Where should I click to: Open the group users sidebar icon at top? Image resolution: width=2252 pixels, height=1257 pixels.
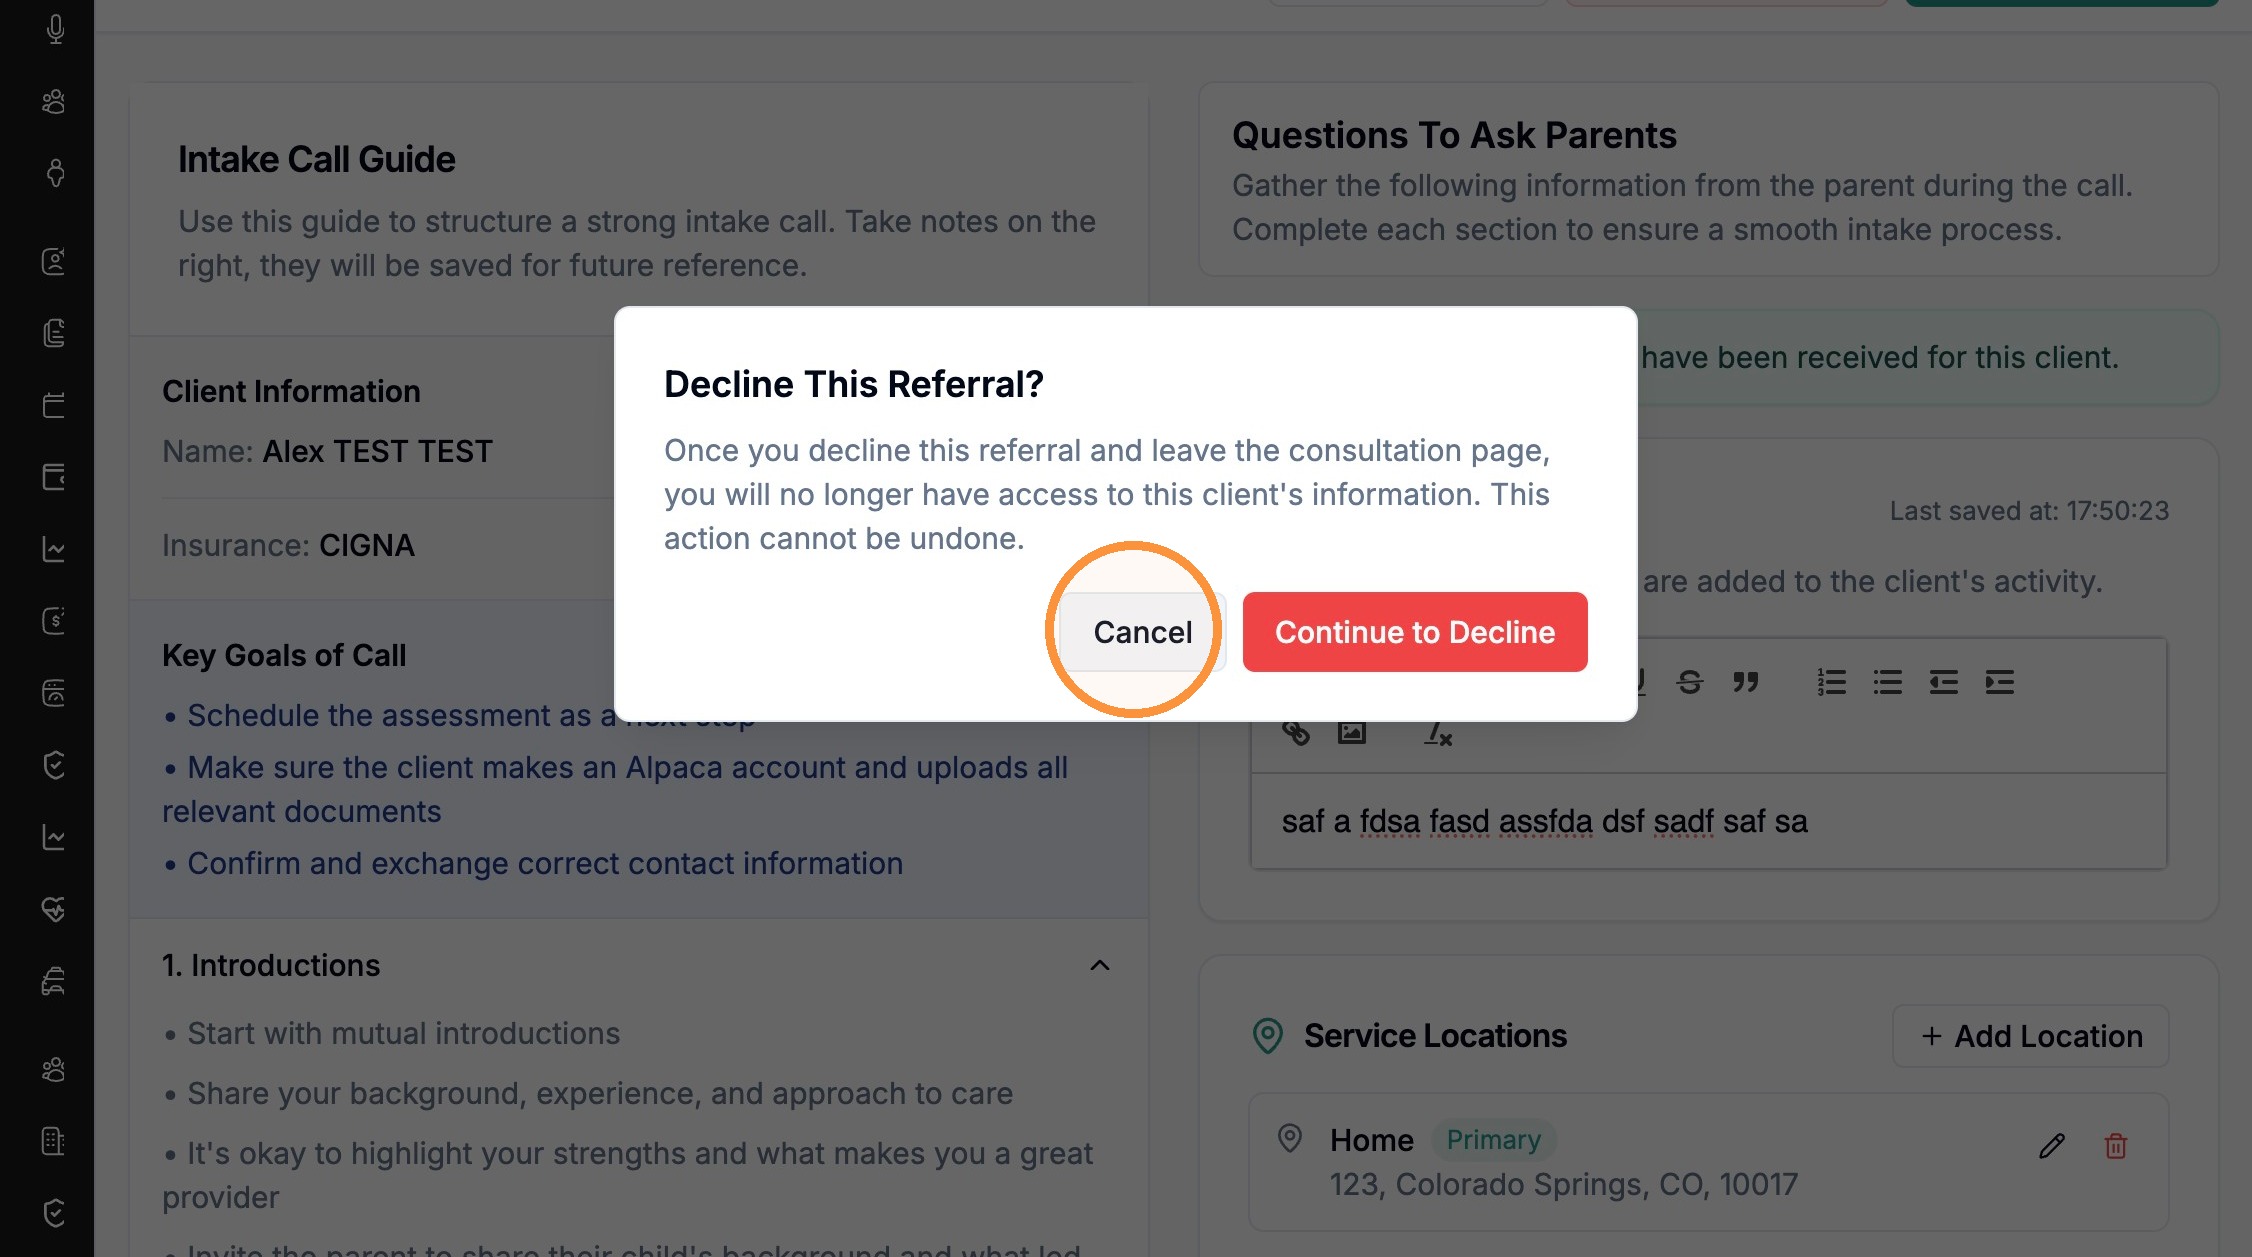click(55, 101)
